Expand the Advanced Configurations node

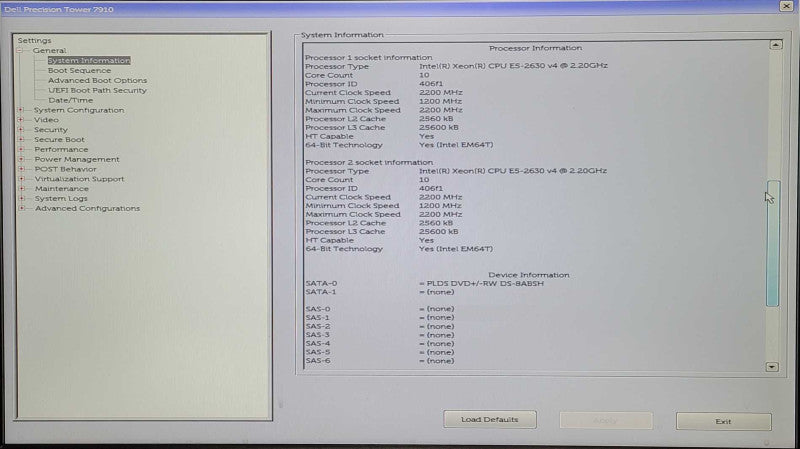[21, 208]
